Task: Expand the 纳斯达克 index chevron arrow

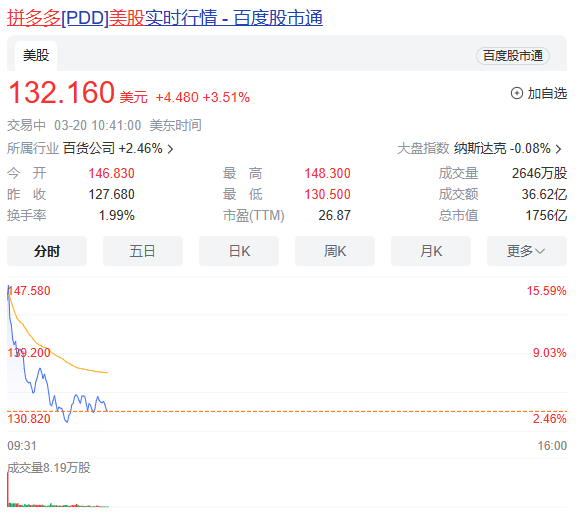Action: 558,149
